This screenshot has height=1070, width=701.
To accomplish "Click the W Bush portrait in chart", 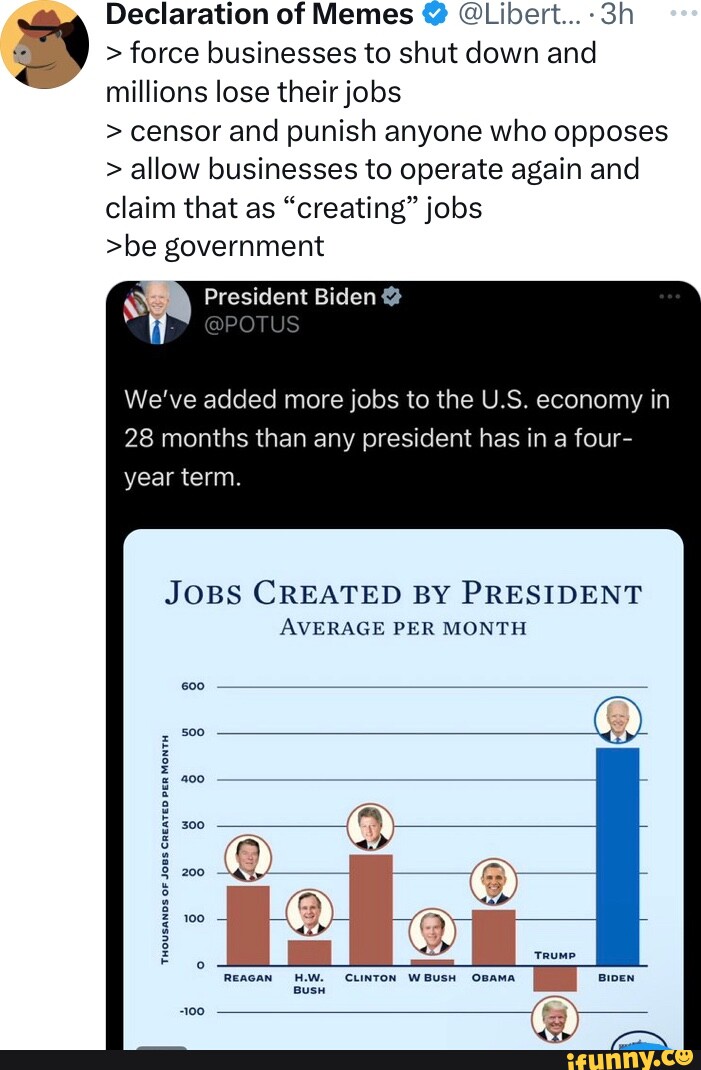I will pyautogui.click(x=433, y=932).
